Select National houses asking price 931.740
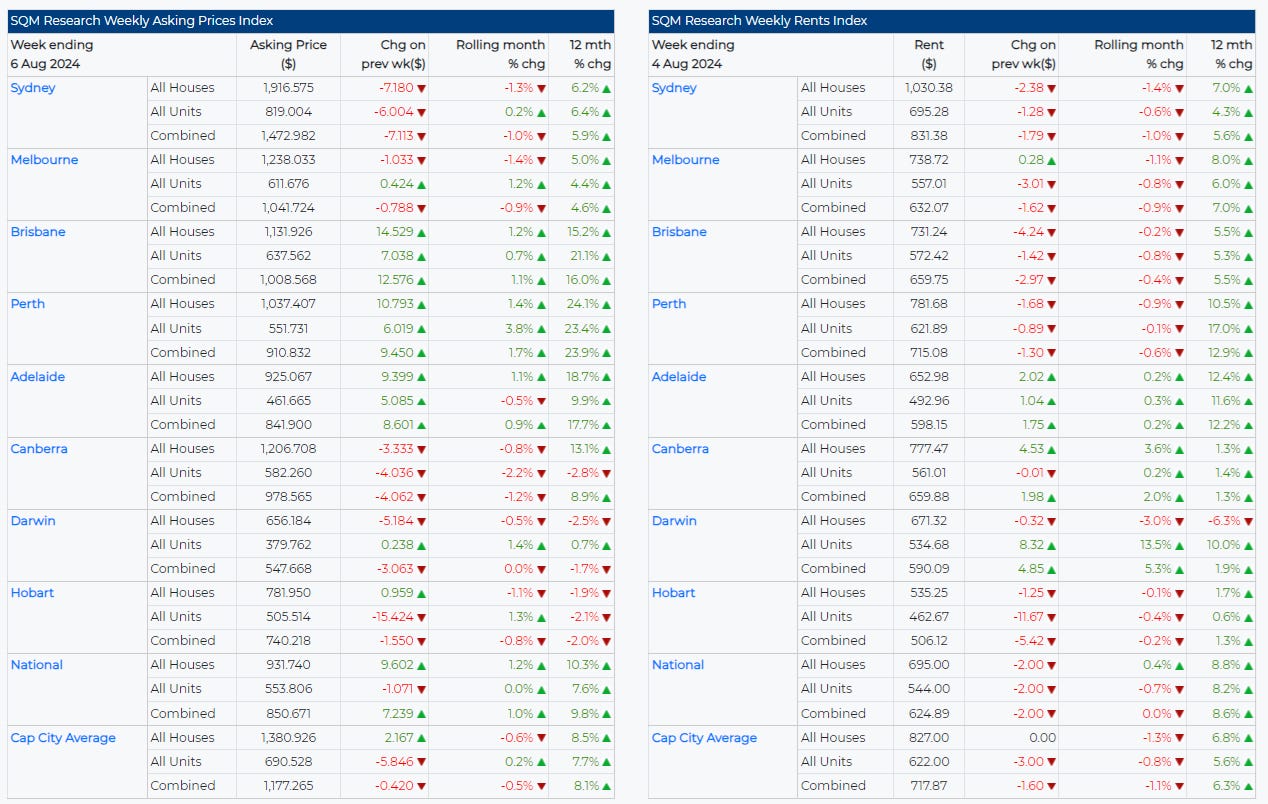 (x=287, y=665)
